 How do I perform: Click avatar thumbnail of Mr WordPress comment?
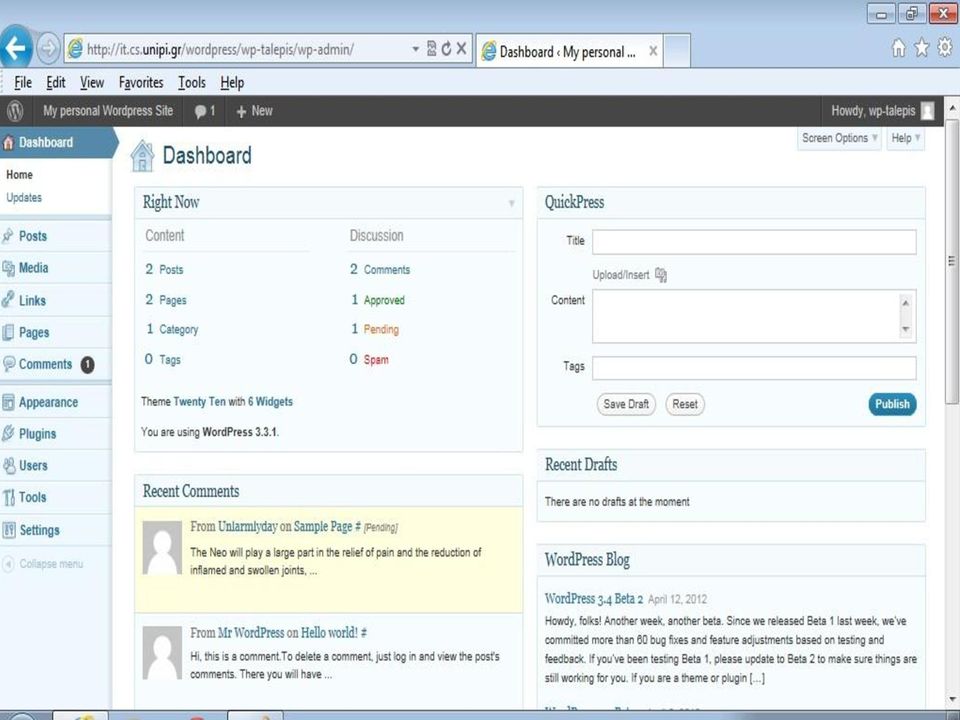click(162, 653)
